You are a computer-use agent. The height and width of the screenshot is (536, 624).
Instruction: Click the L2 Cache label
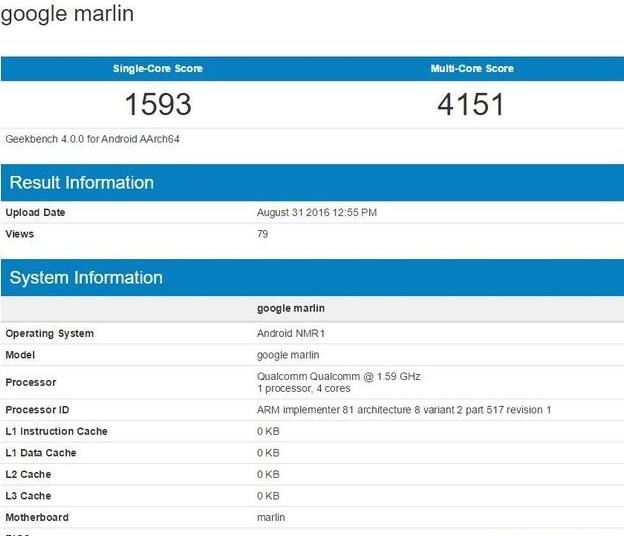[28, 474]
